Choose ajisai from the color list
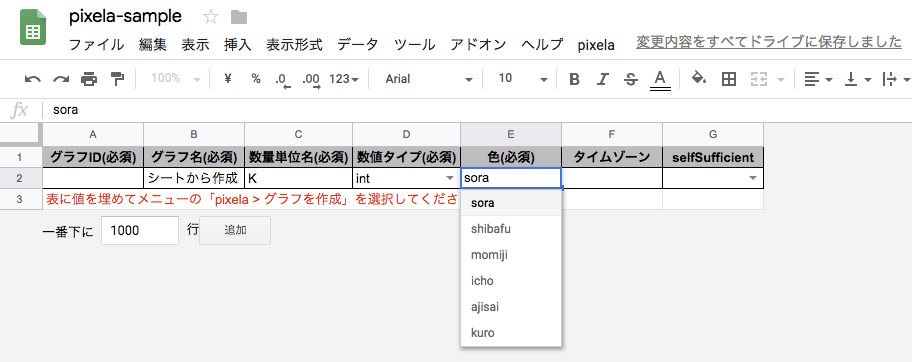Screen dimensions: 912x362 511,307
